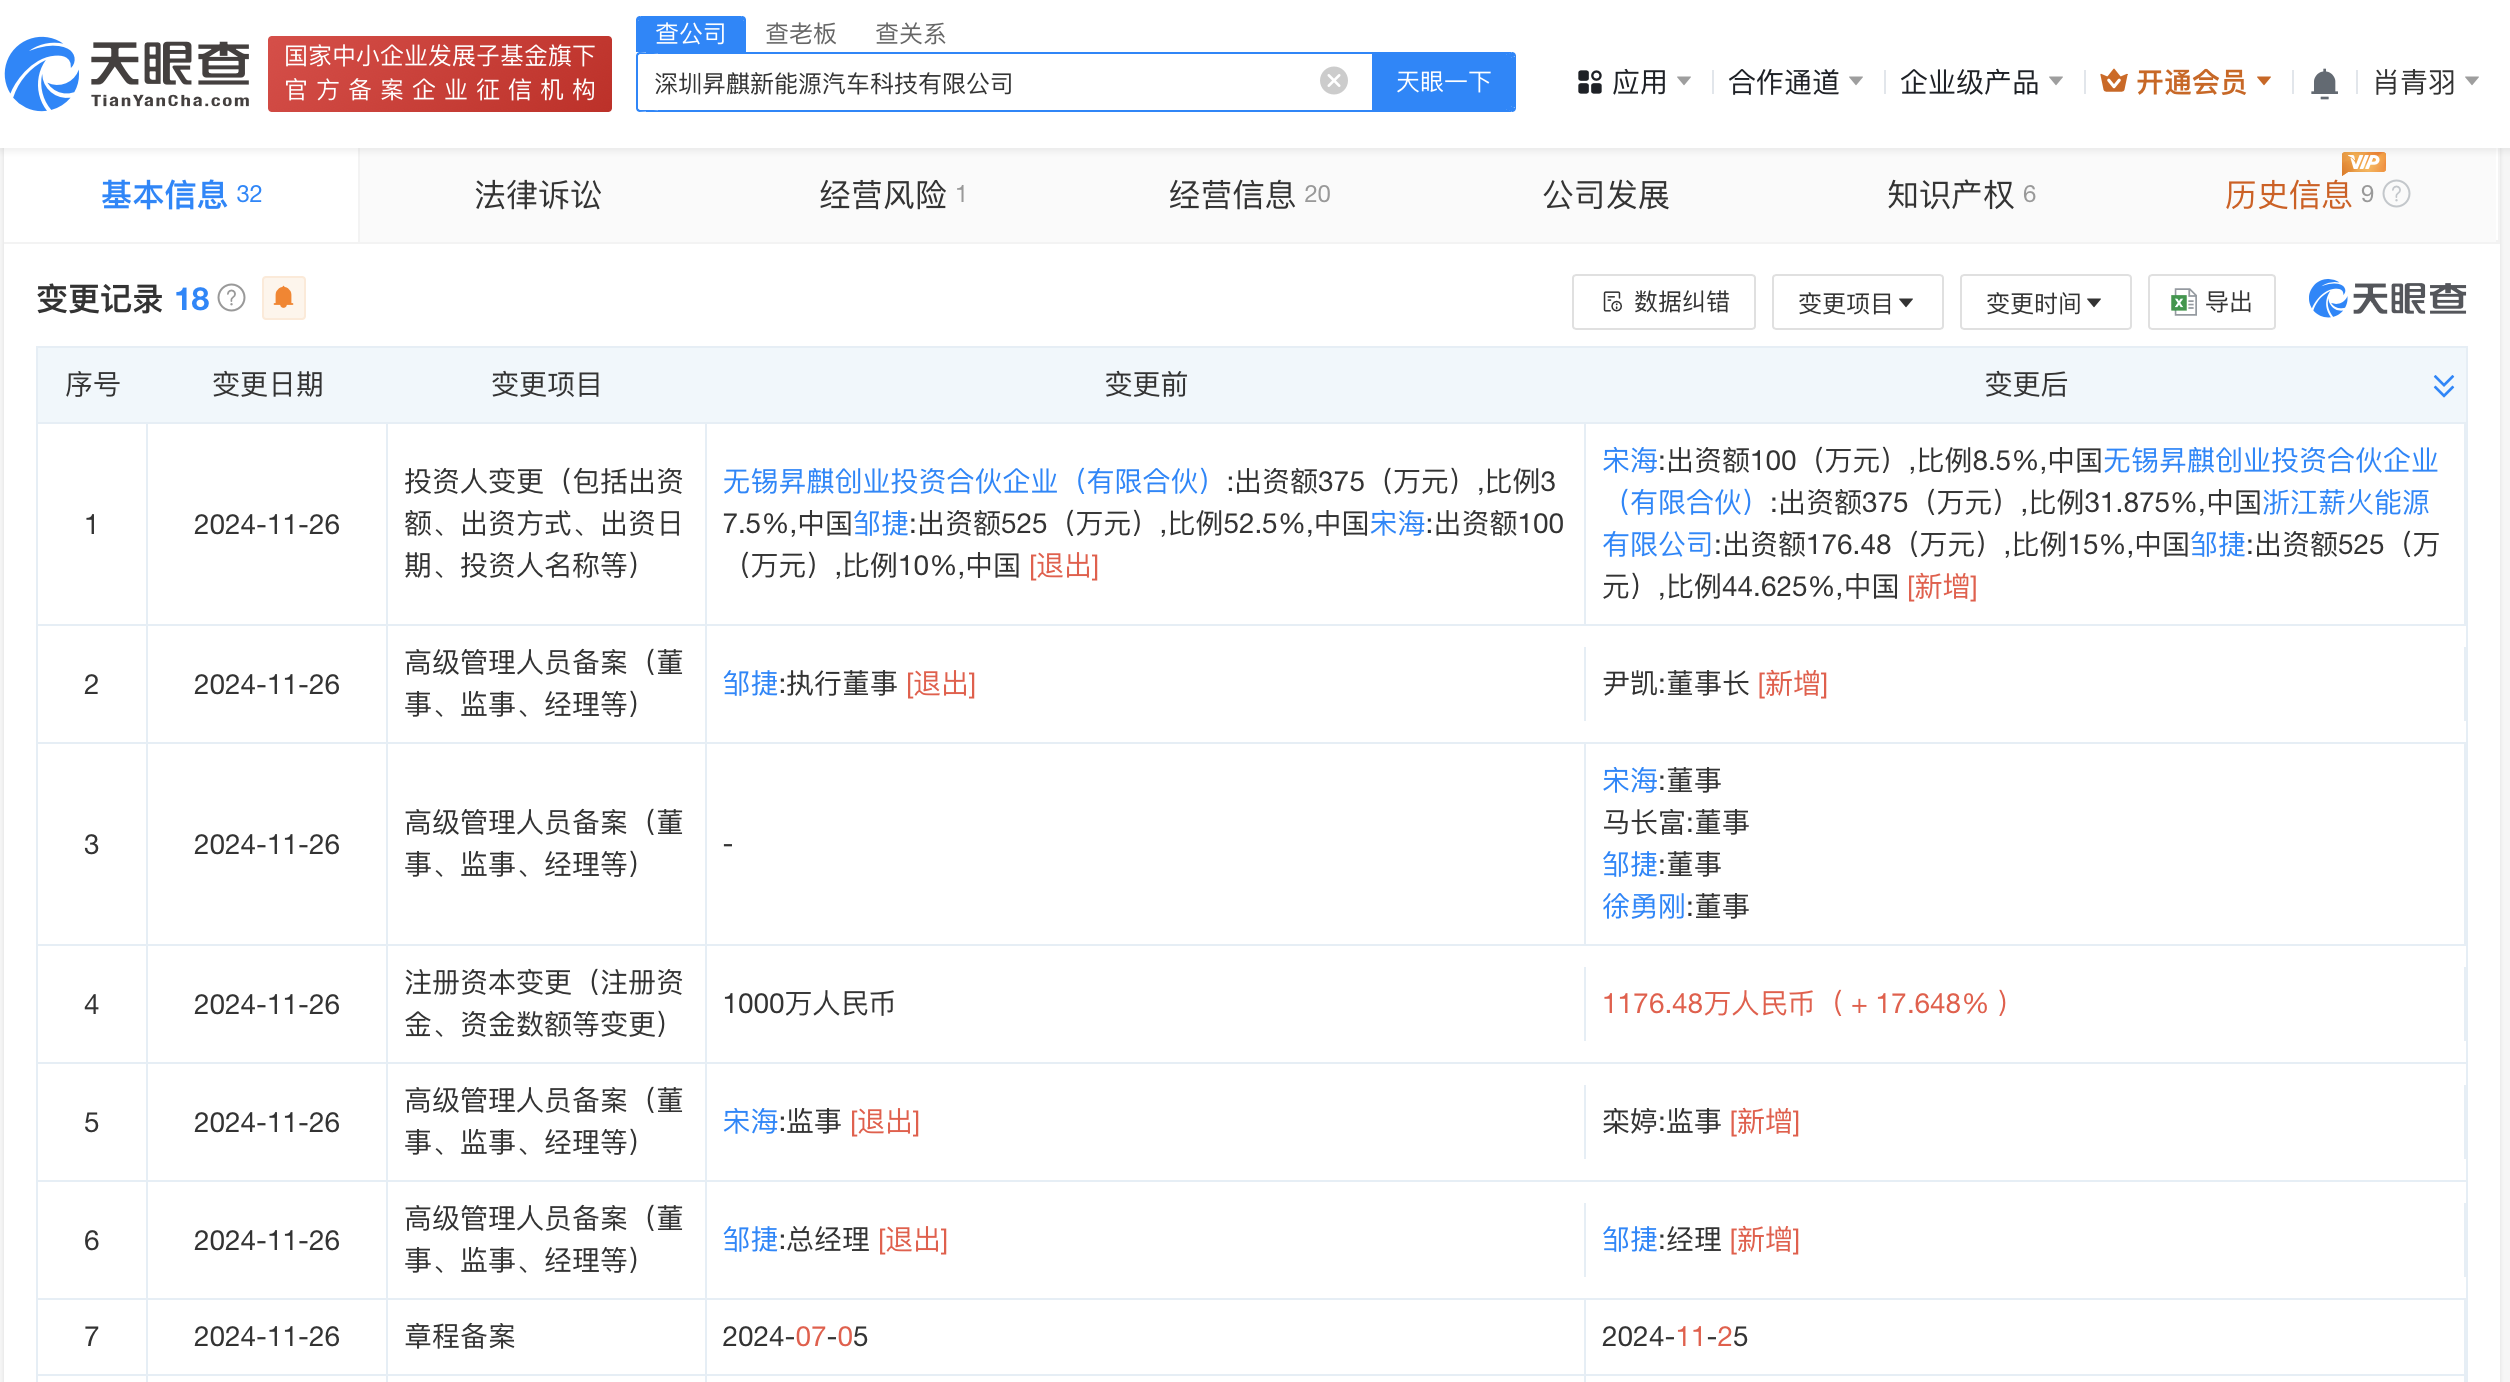This screenshot has height=1382, width=2510.
Task: Click the orange change-record alert bell
Action: (283, 298)
